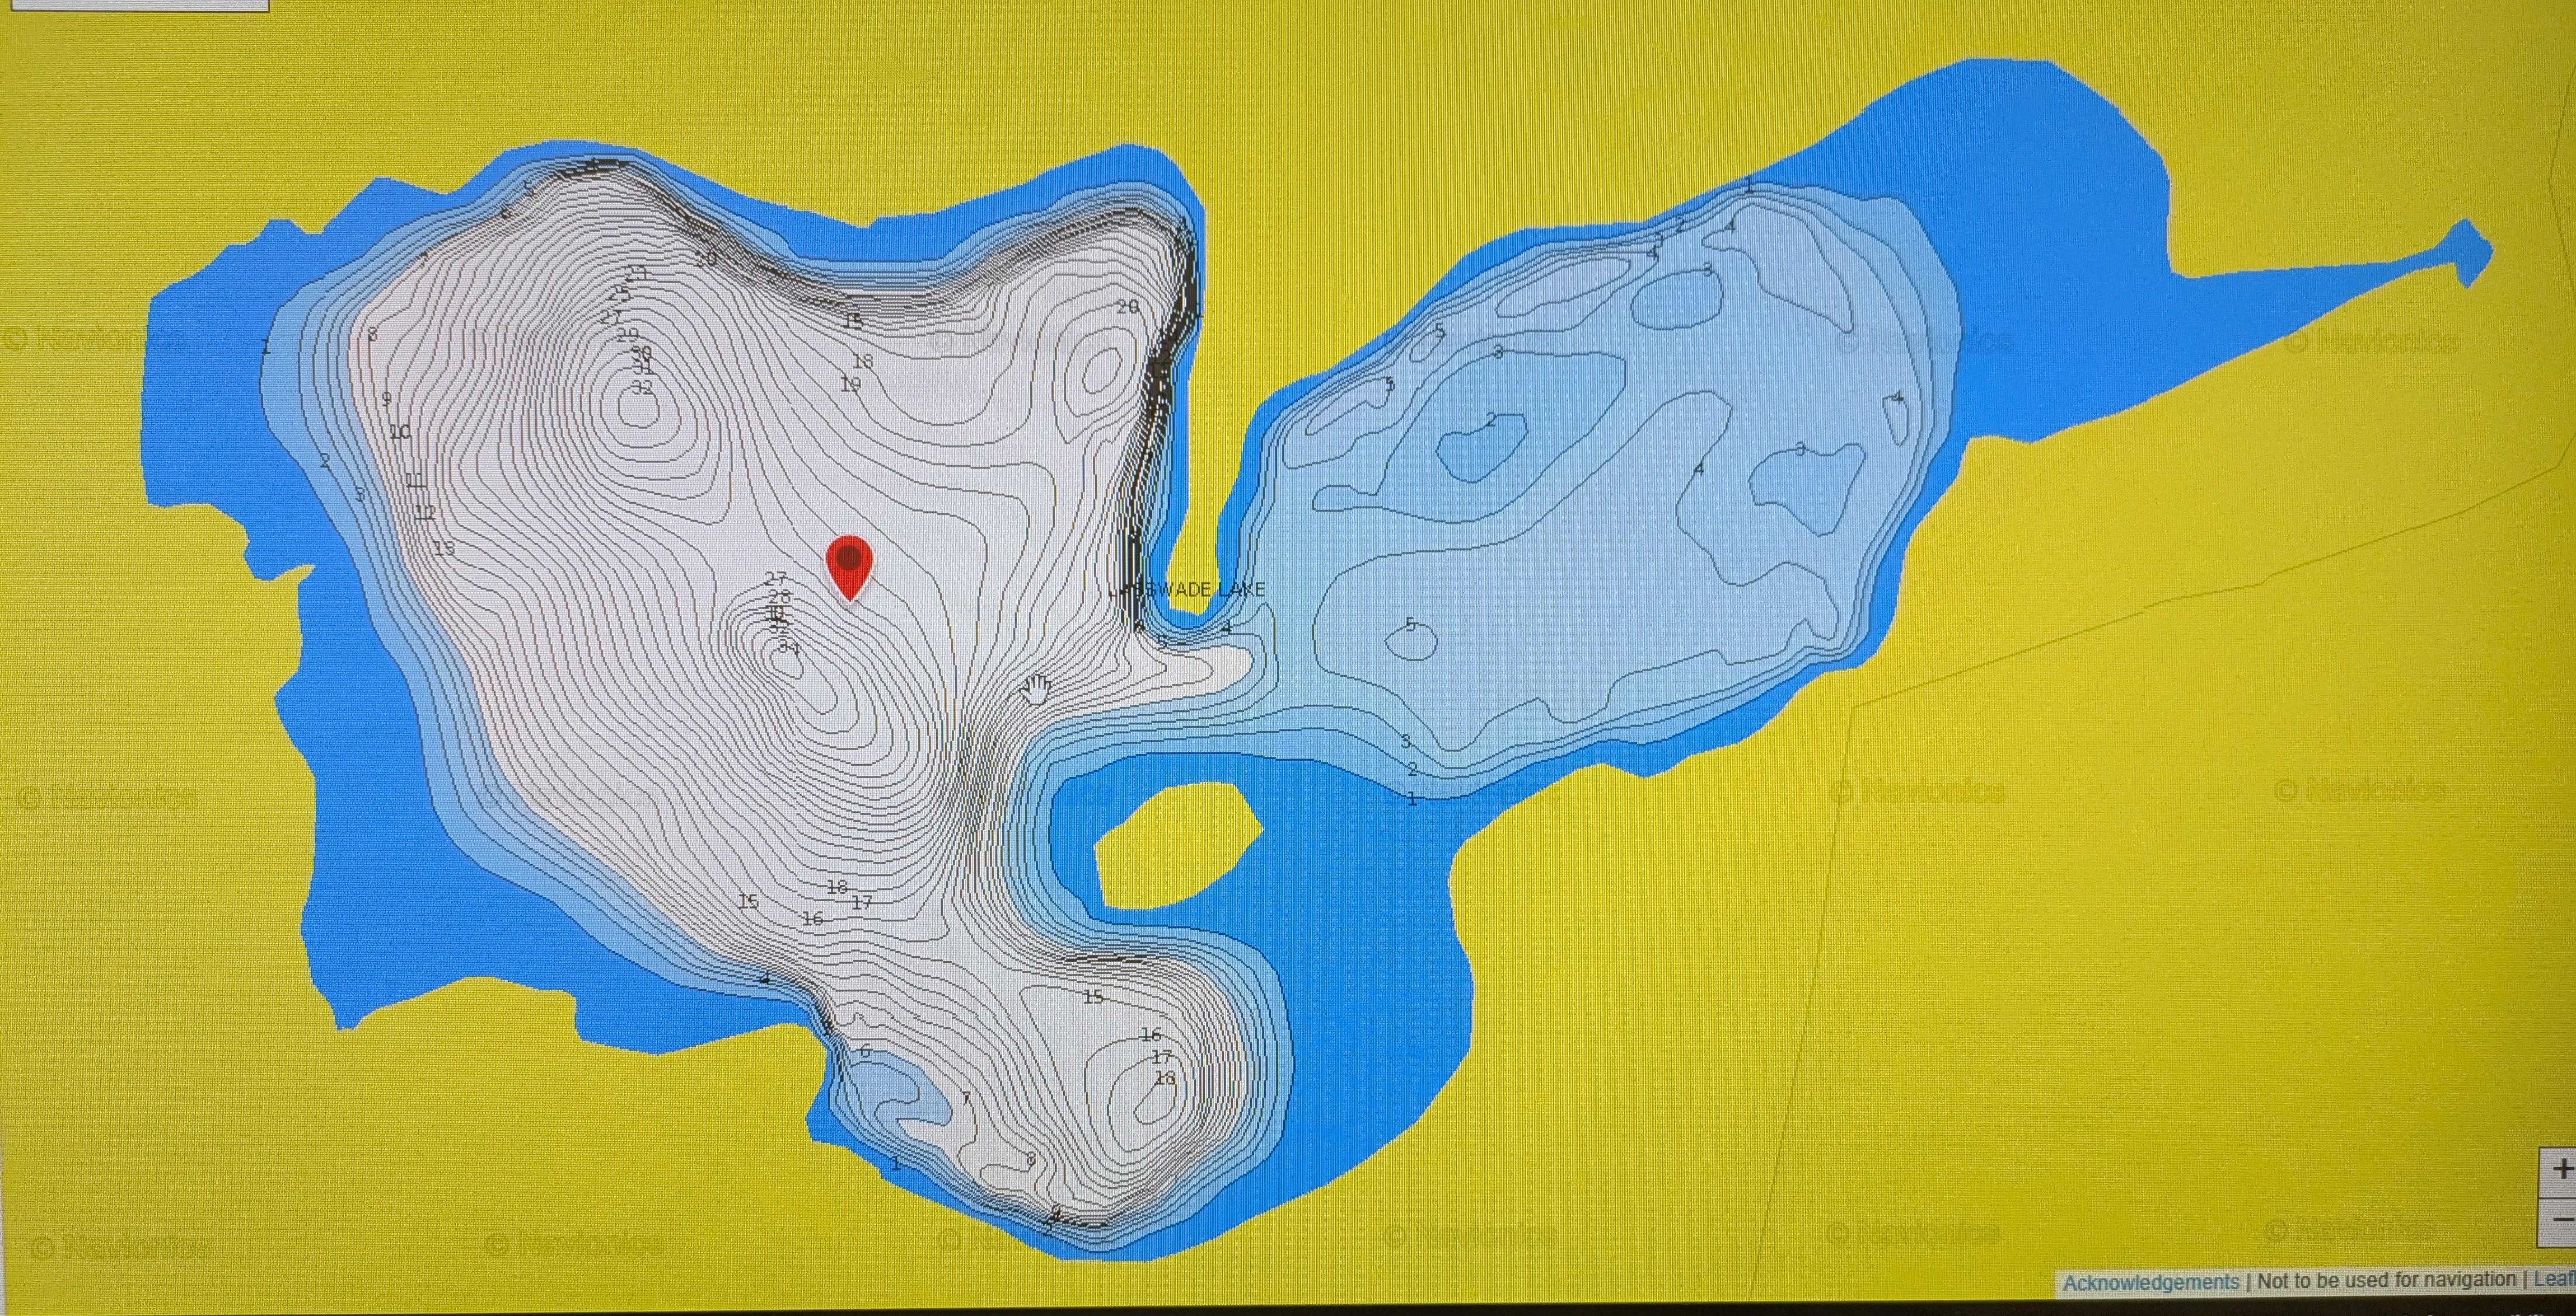Click the 25 depth contour label

[x=619, y=295]
